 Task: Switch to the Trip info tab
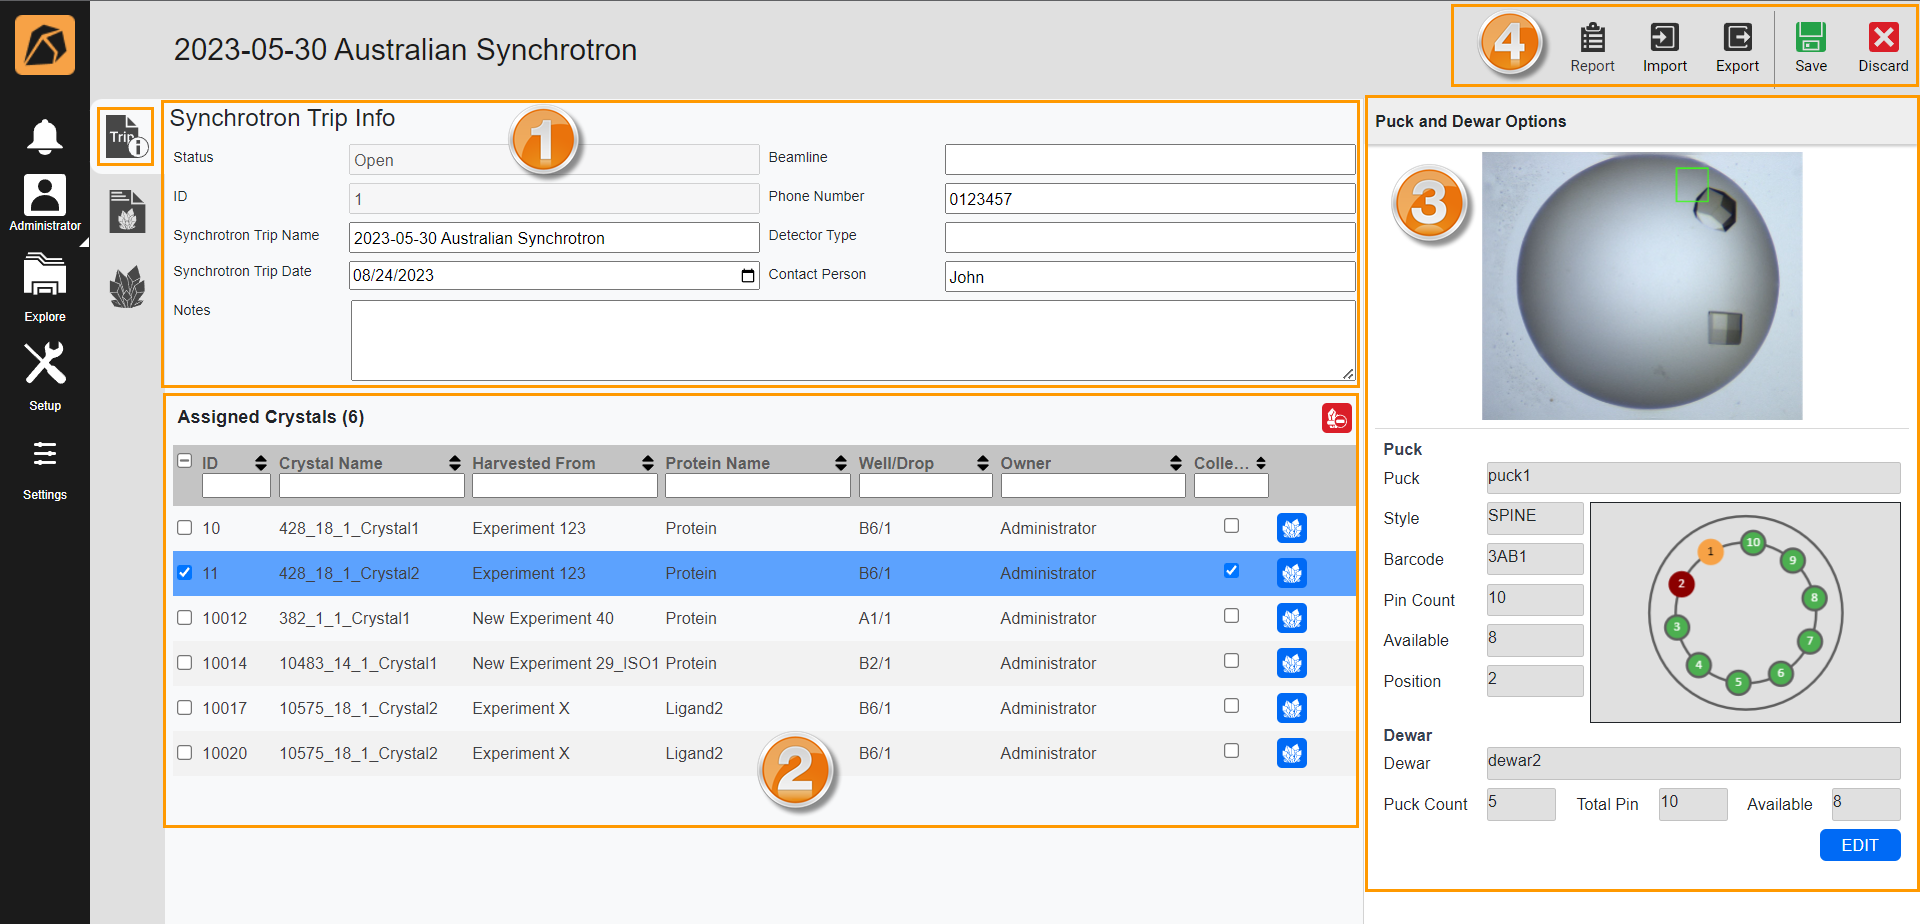coord(126,137)
